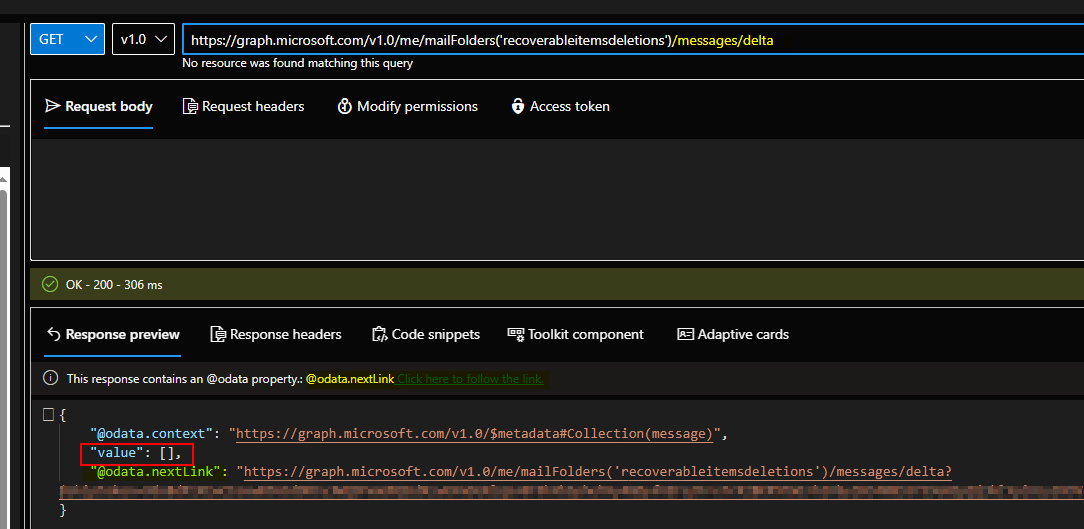This screenshot has height=529, width=1084.
Task: Open the Toolkit component tab
Action: [576, 335]
